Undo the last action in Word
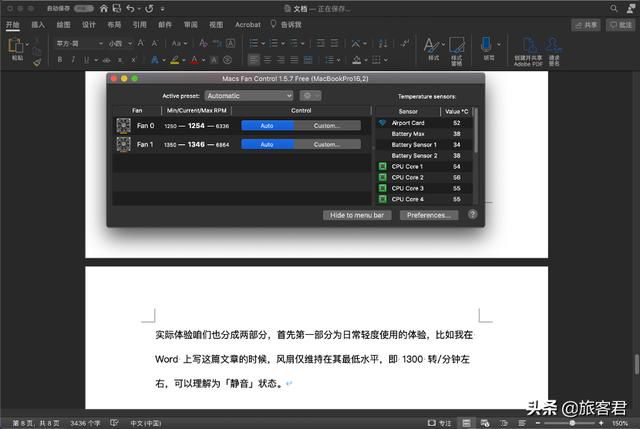 [130, 8]
